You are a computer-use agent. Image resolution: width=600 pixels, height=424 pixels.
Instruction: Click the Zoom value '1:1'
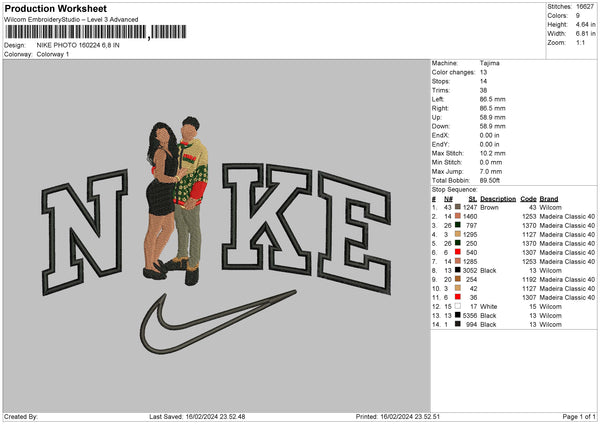tap(580, 42)
